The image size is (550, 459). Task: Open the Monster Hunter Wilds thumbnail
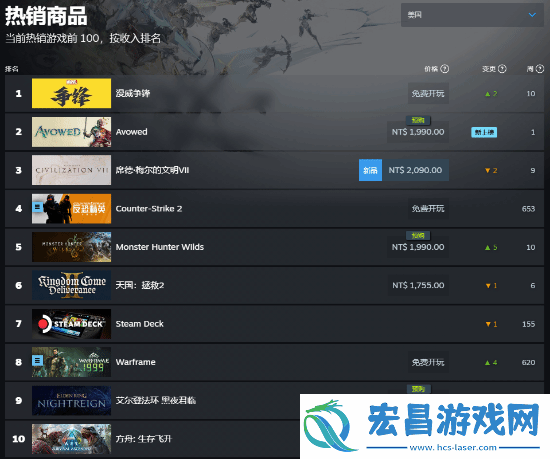72,247
